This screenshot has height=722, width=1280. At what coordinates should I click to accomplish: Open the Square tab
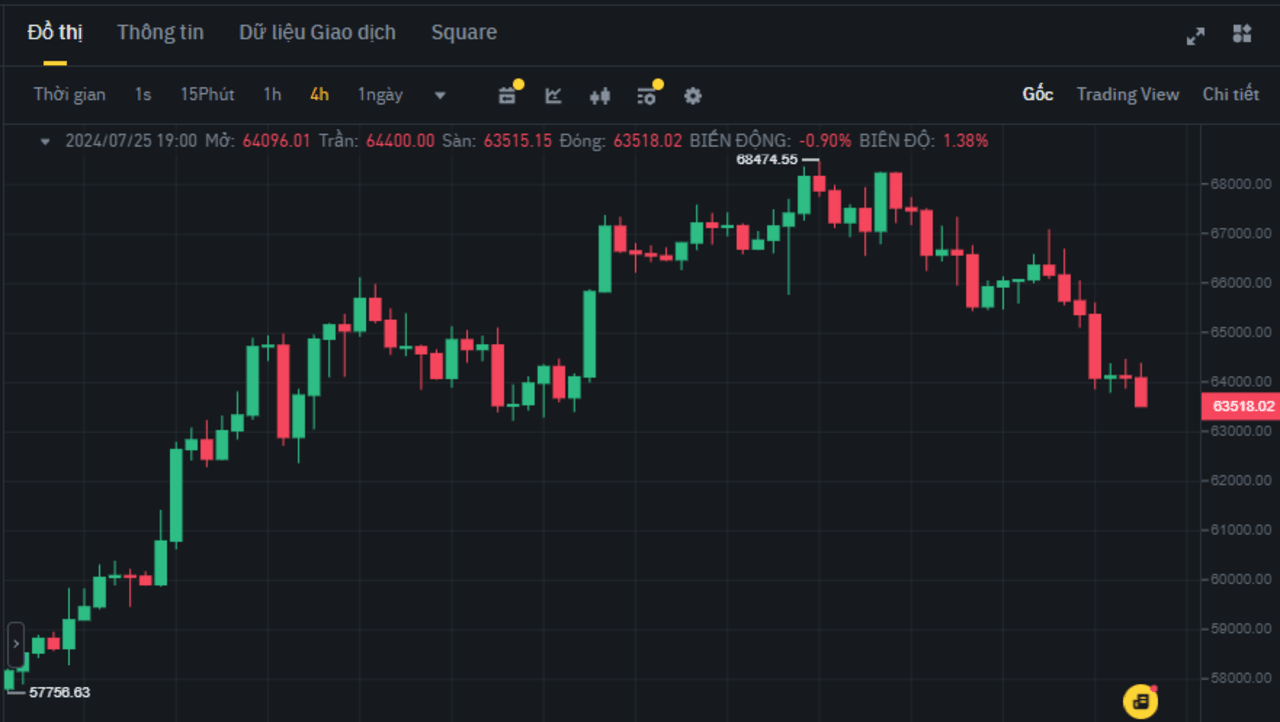(464, 32)
